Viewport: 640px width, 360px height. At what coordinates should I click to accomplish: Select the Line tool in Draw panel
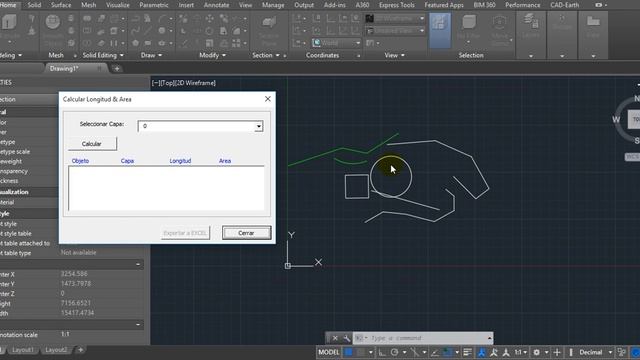(x=147, y=31)
